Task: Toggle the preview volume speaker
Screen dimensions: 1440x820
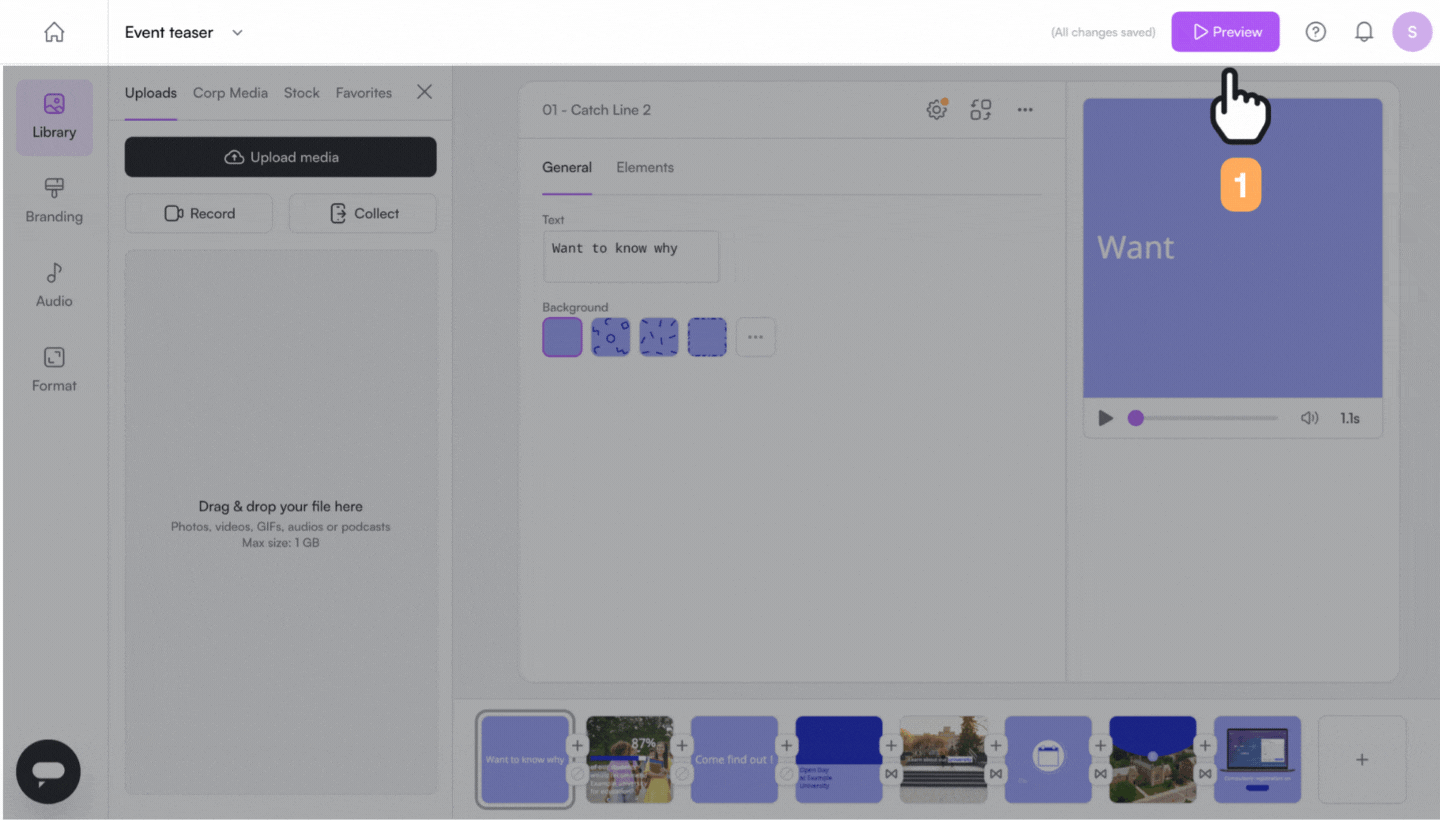Action: click(x=1309, y=418)
